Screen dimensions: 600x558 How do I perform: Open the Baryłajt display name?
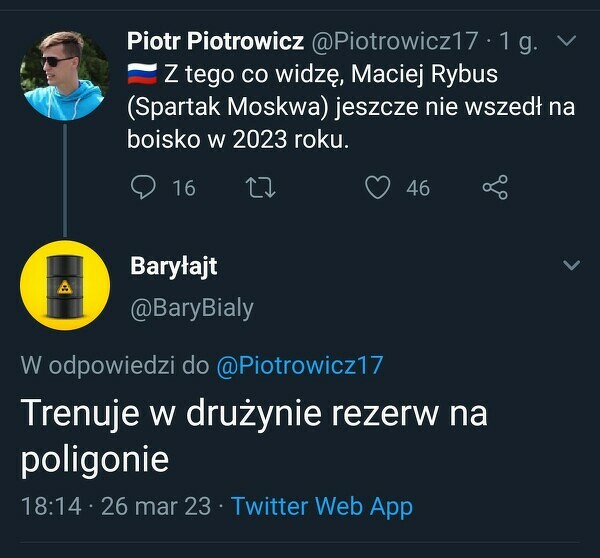coord(174,265)
